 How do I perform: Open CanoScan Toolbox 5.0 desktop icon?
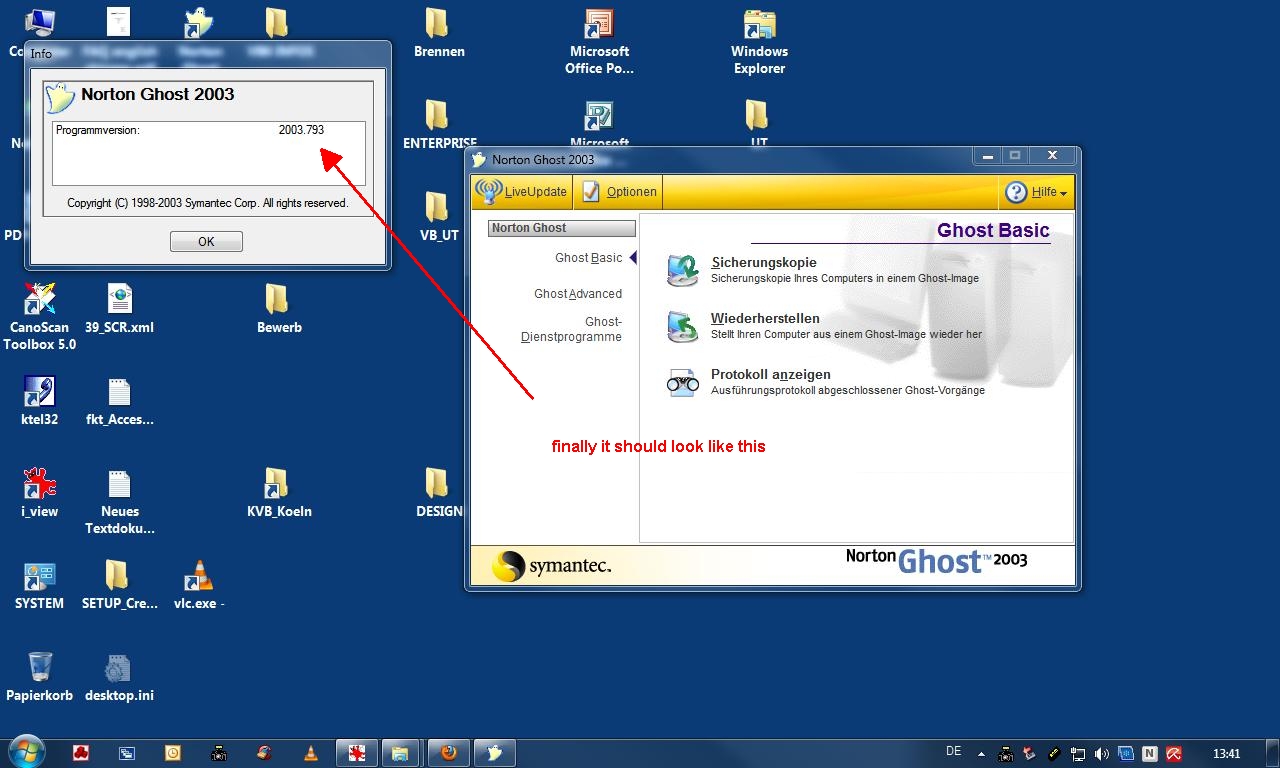(39, 300)
